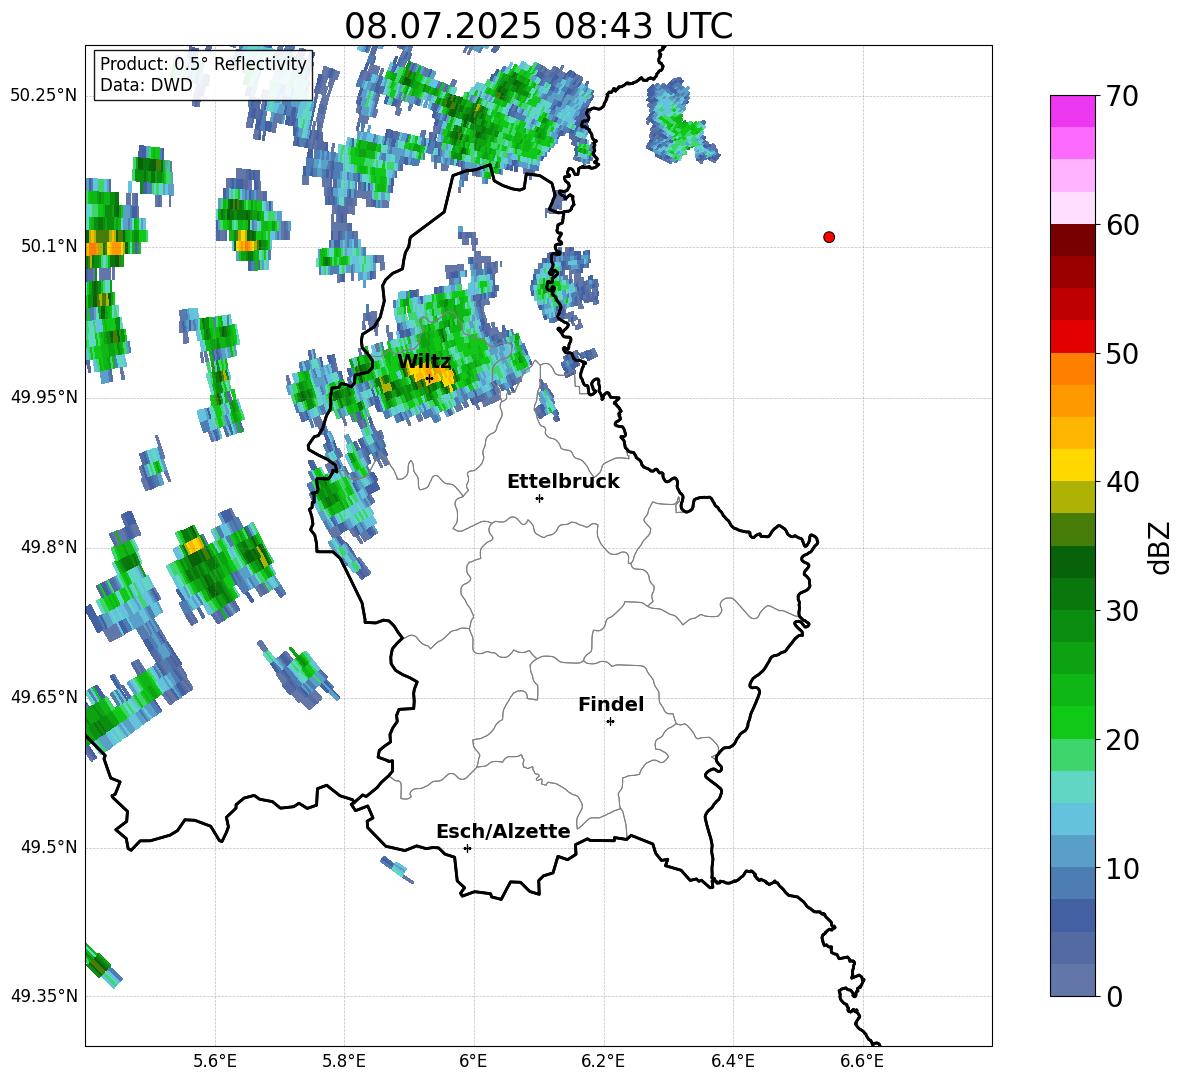Image resolution: width=1184 pixels, height=1081 pixels.
Task: Click the Findel location label
Action: coord(611,704)
